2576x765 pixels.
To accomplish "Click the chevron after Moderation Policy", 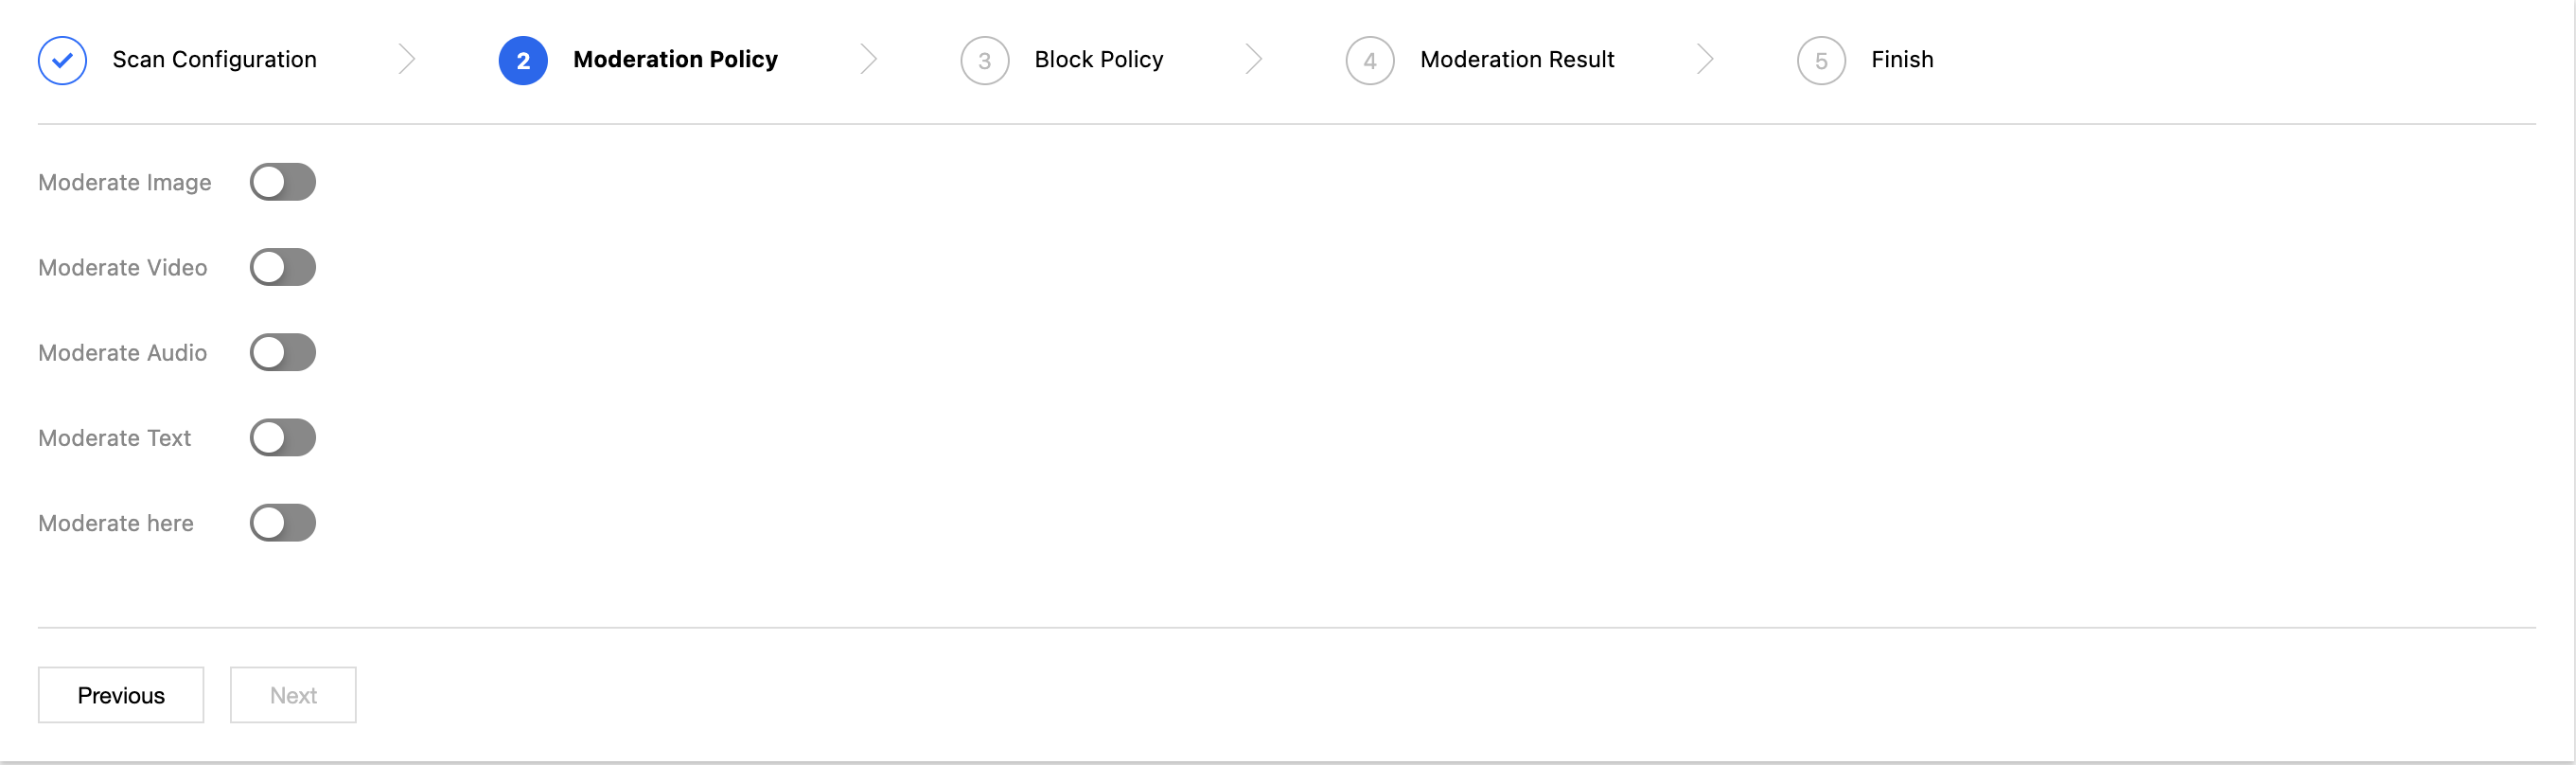I will click(868, 60).
